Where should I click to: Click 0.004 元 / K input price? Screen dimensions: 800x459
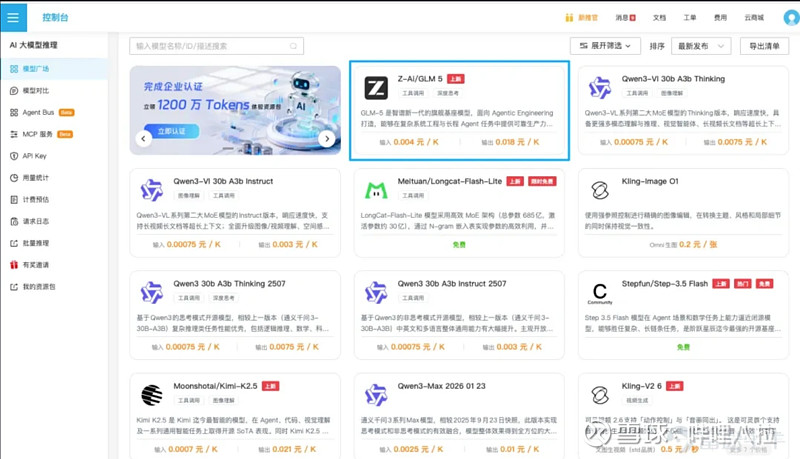(x=416, y=142)
